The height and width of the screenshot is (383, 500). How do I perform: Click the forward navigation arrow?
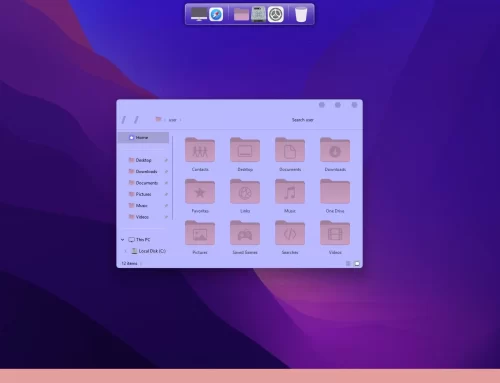[136, 120]
